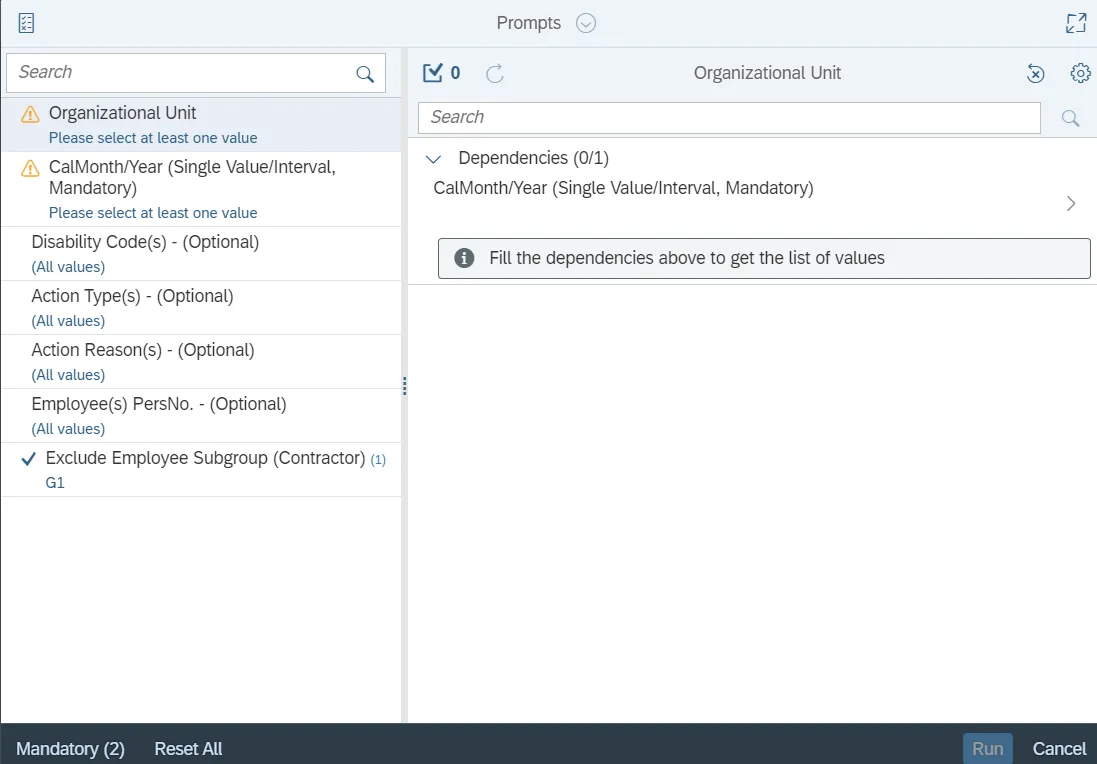The image size is (1097, 764).
Task: Click the refresh values icon
Action: [x=494, y=73]
